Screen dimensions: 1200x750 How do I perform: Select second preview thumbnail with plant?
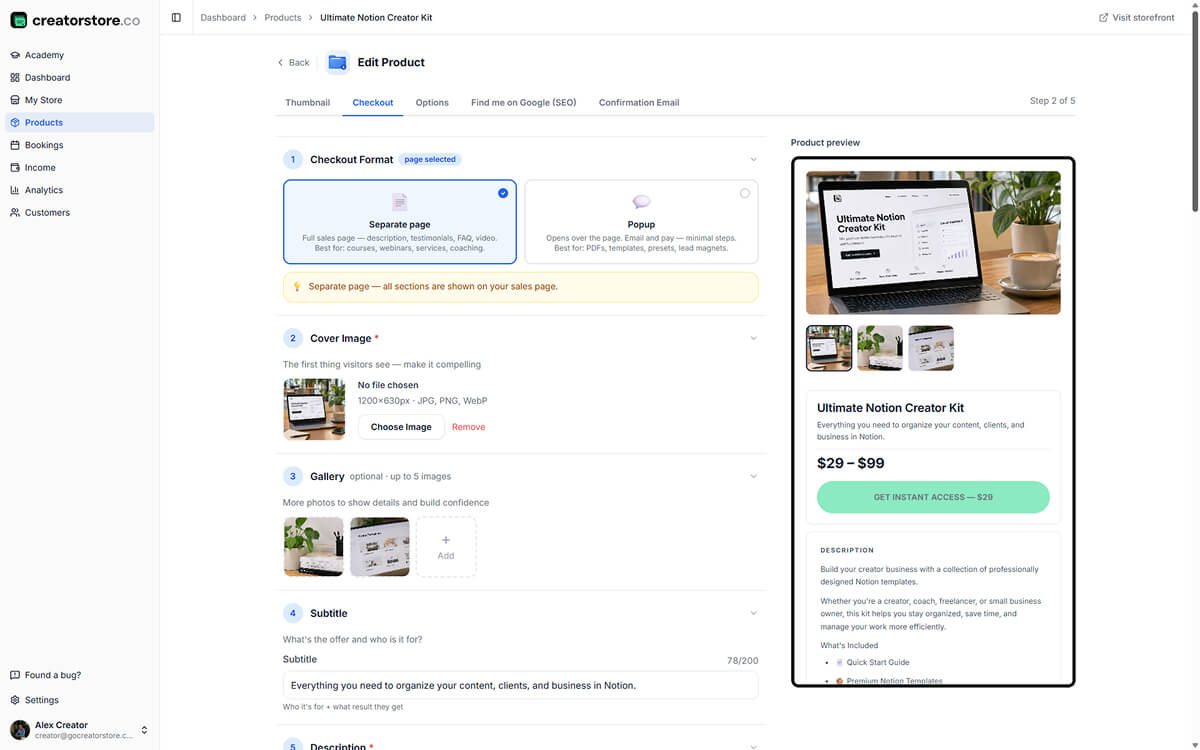coord(880,348)
